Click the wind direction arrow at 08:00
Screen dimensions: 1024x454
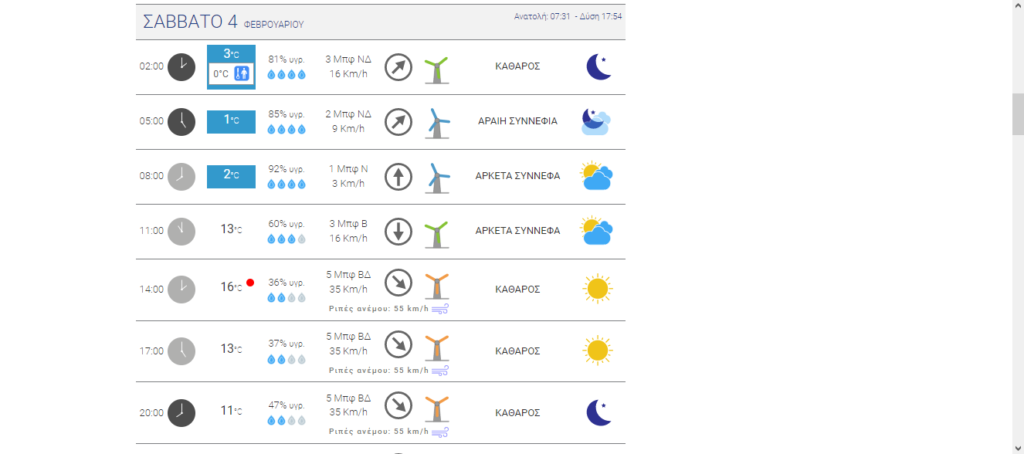pyautogui.click(x=398, y=177)
